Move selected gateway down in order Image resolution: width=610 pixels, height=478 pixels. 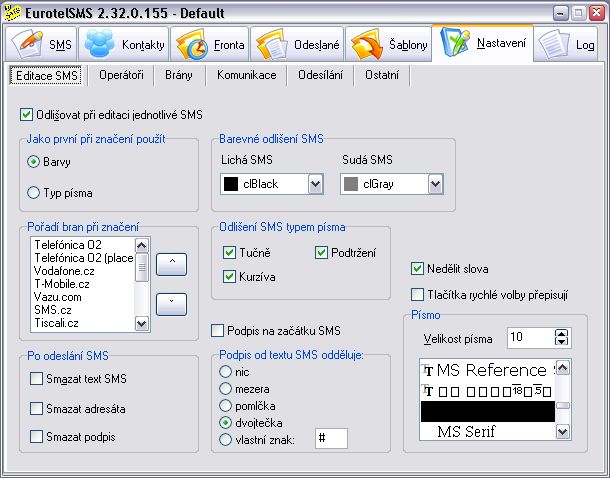tap(172, 304)
